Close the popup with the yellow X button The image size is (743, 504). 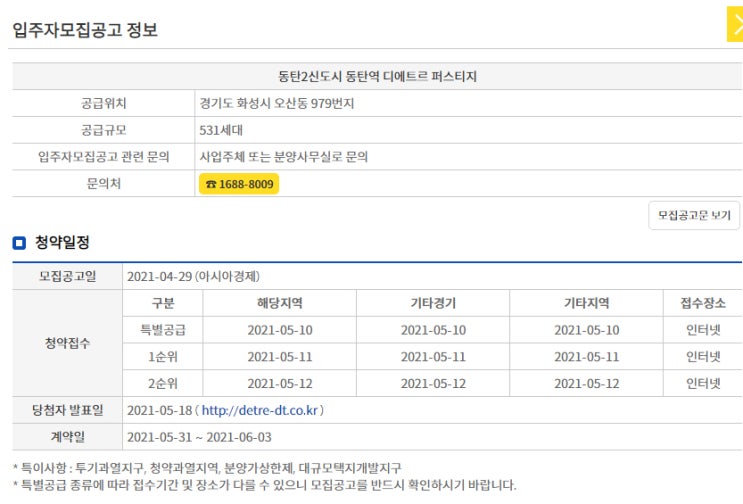click(735, 24)
